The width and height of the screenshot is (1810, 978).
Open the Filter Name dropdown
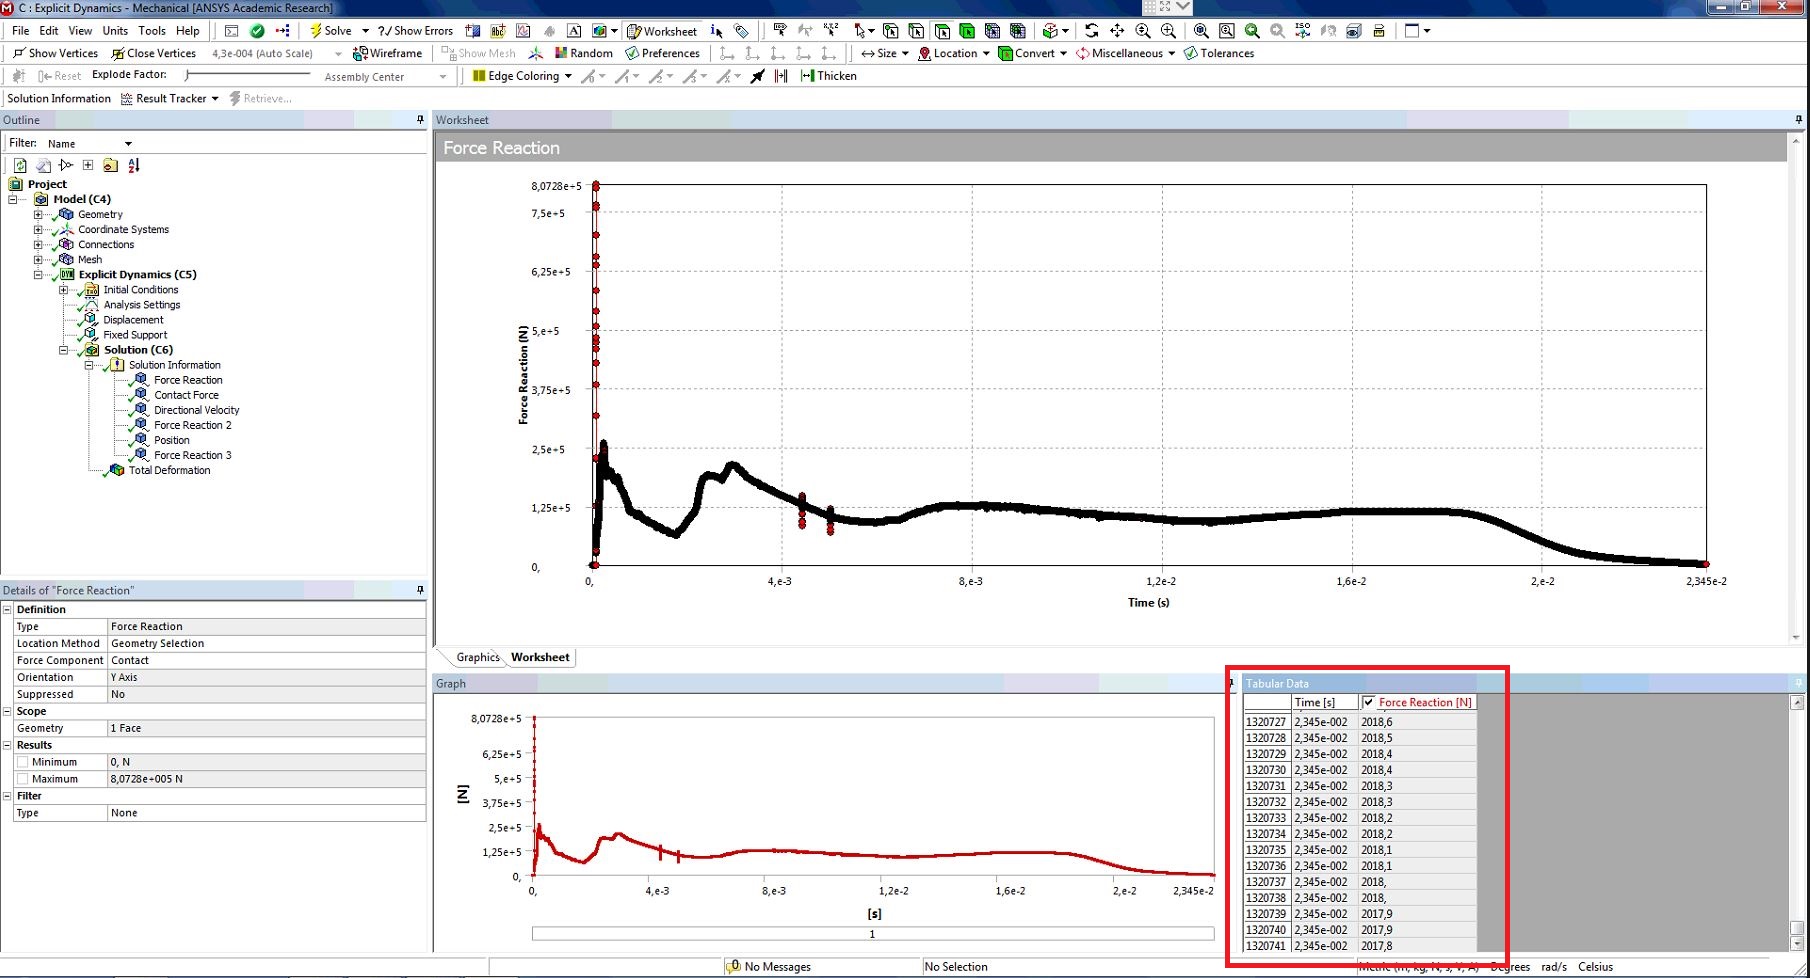click(x=128, y=144)
